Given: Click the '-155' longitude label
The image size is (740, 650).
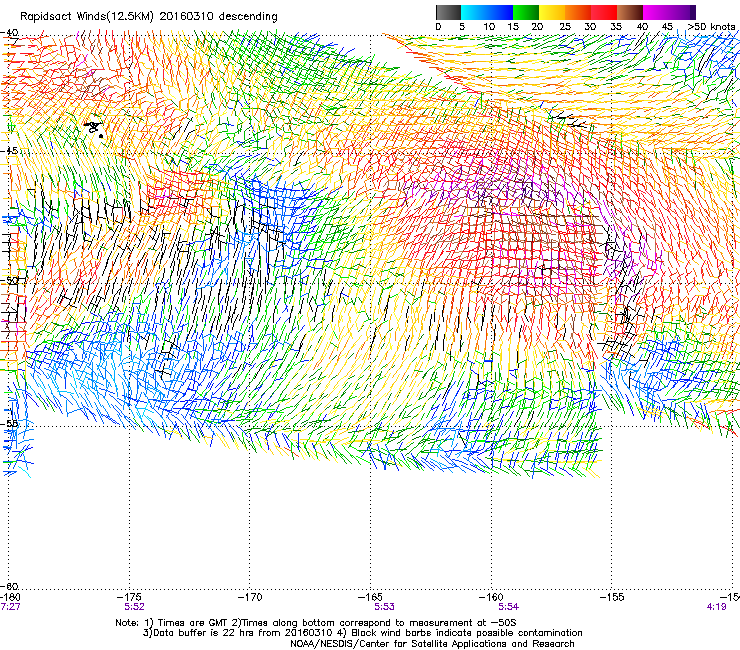Looking at the screenshot, I should [612, 598].
